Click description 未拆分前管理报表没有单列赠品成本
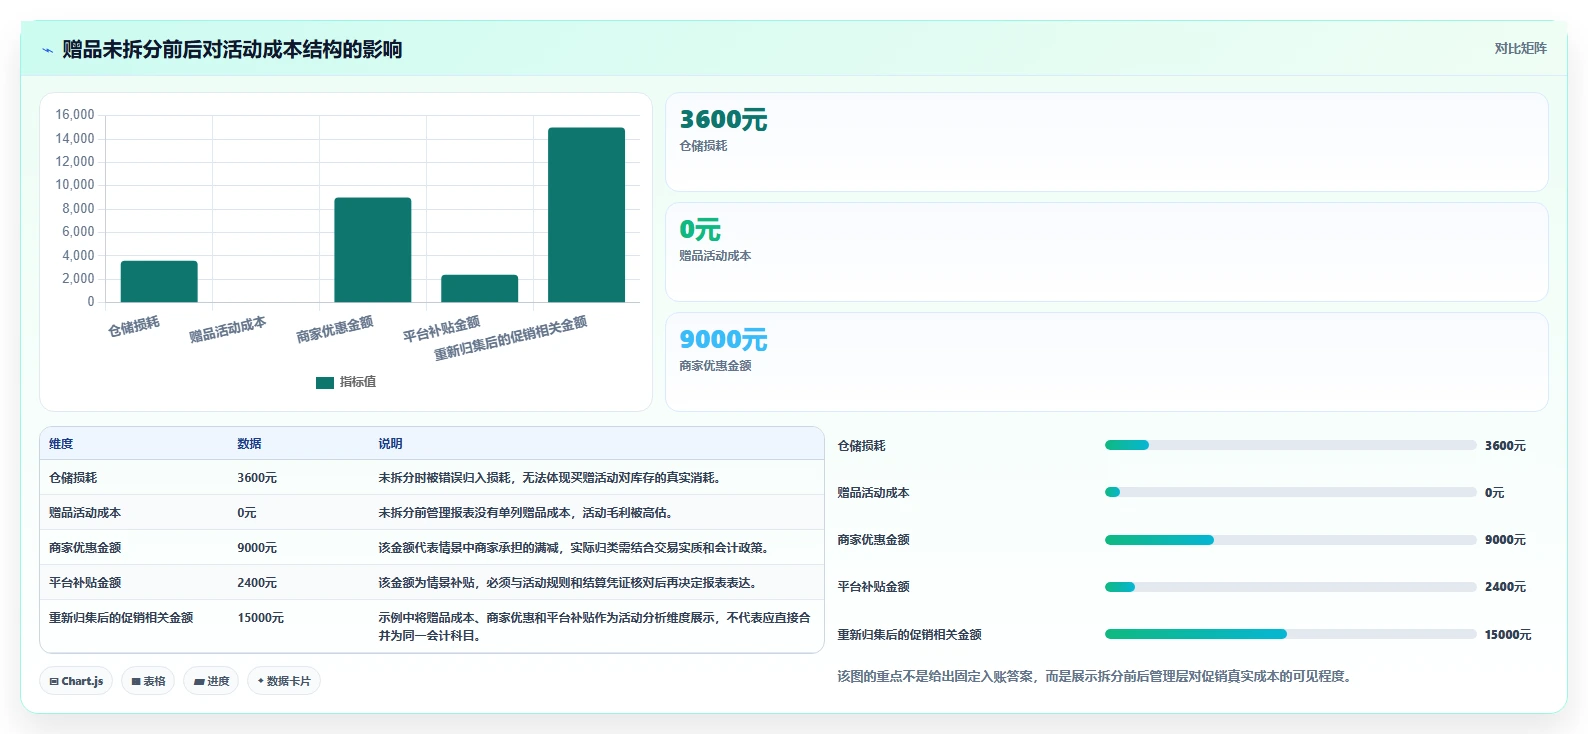The height and width of the screenshot is (734, 1588). [x=526, y=513]
